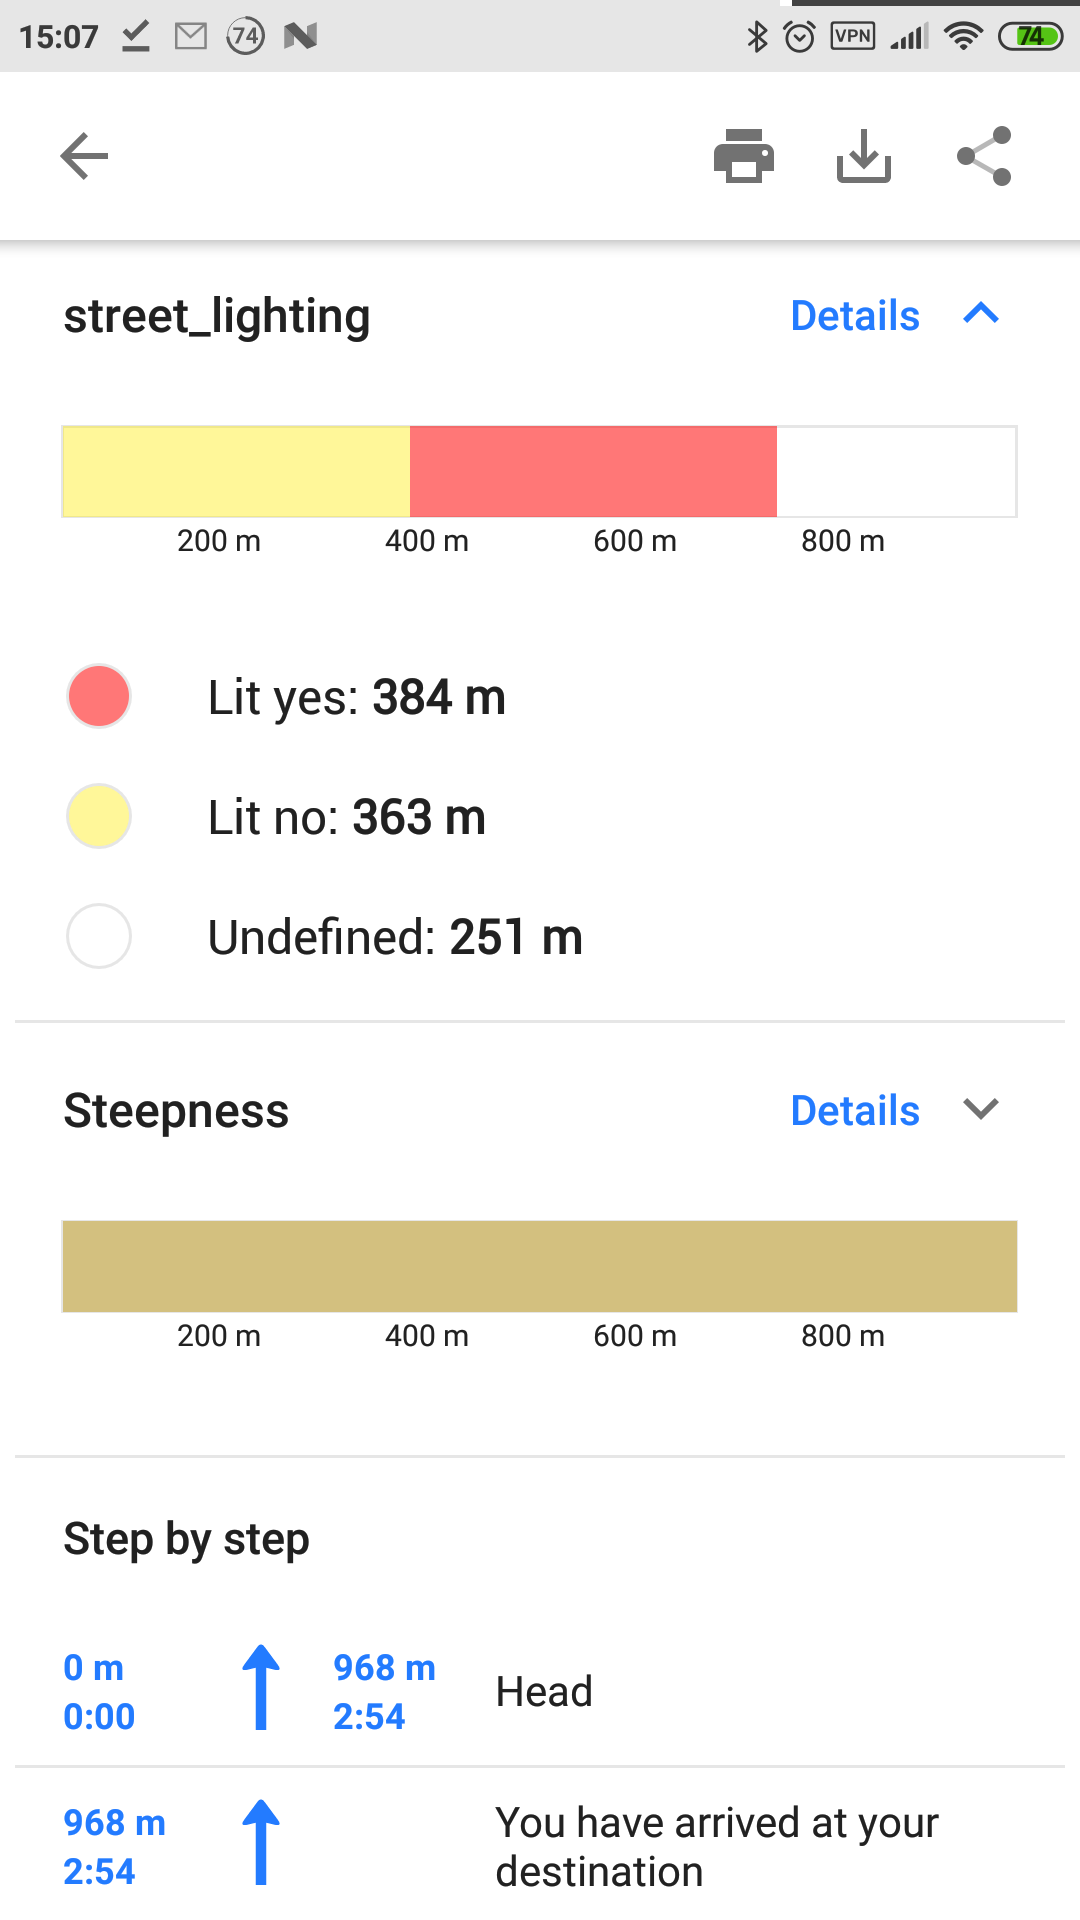Tap the Bluetooth status icon
The width and height of the screenshot is (1080, 1920).
pyautogui.click(x=757, y=37)
